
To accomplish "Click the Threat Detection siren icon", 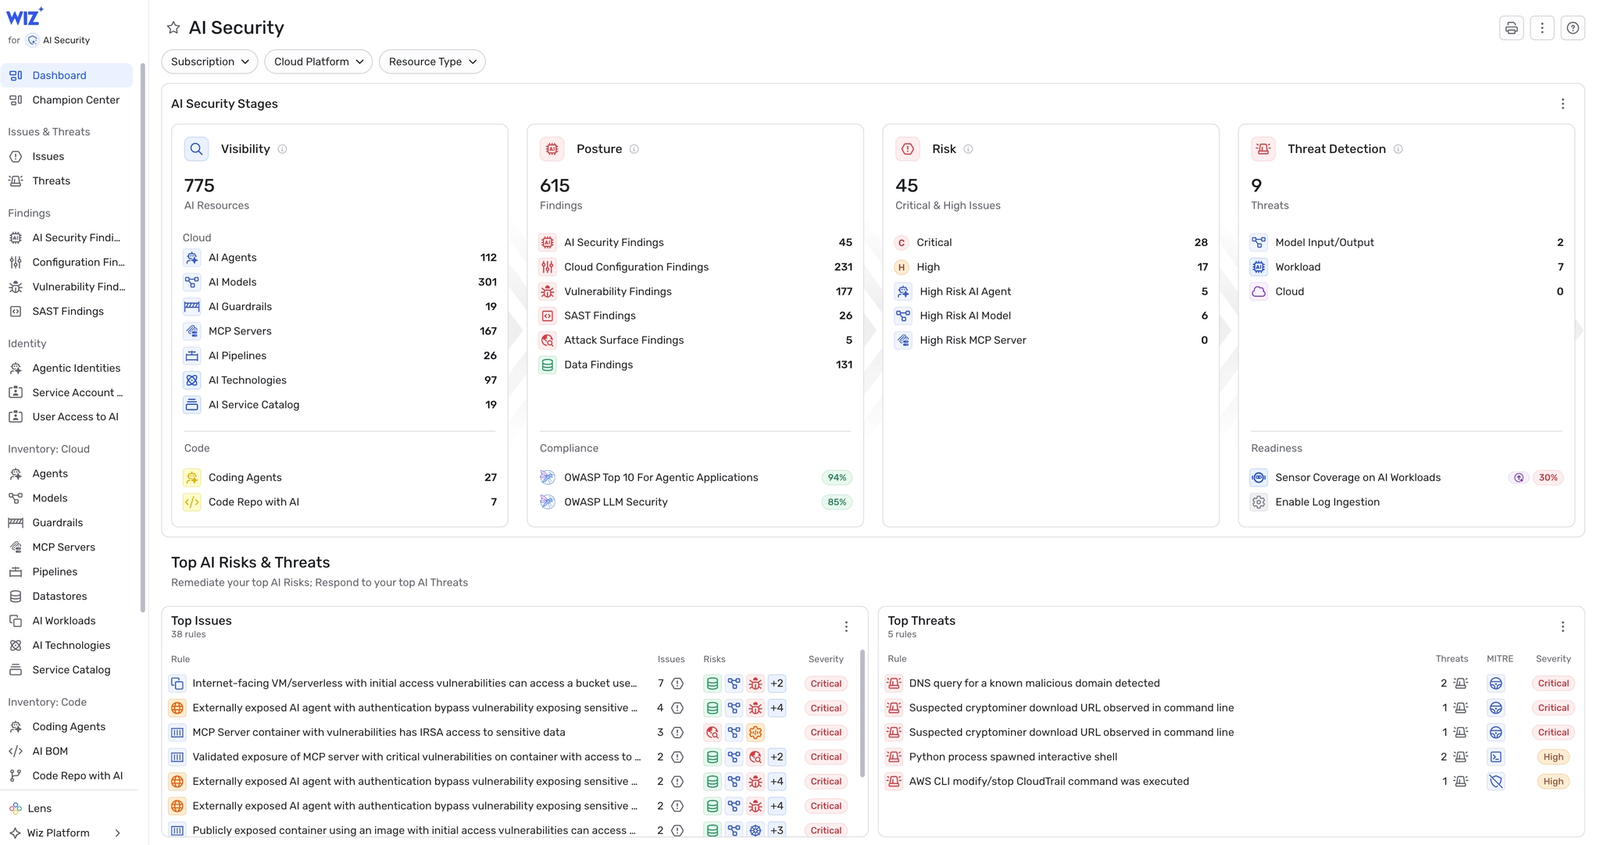I will tap(1264, 149).
